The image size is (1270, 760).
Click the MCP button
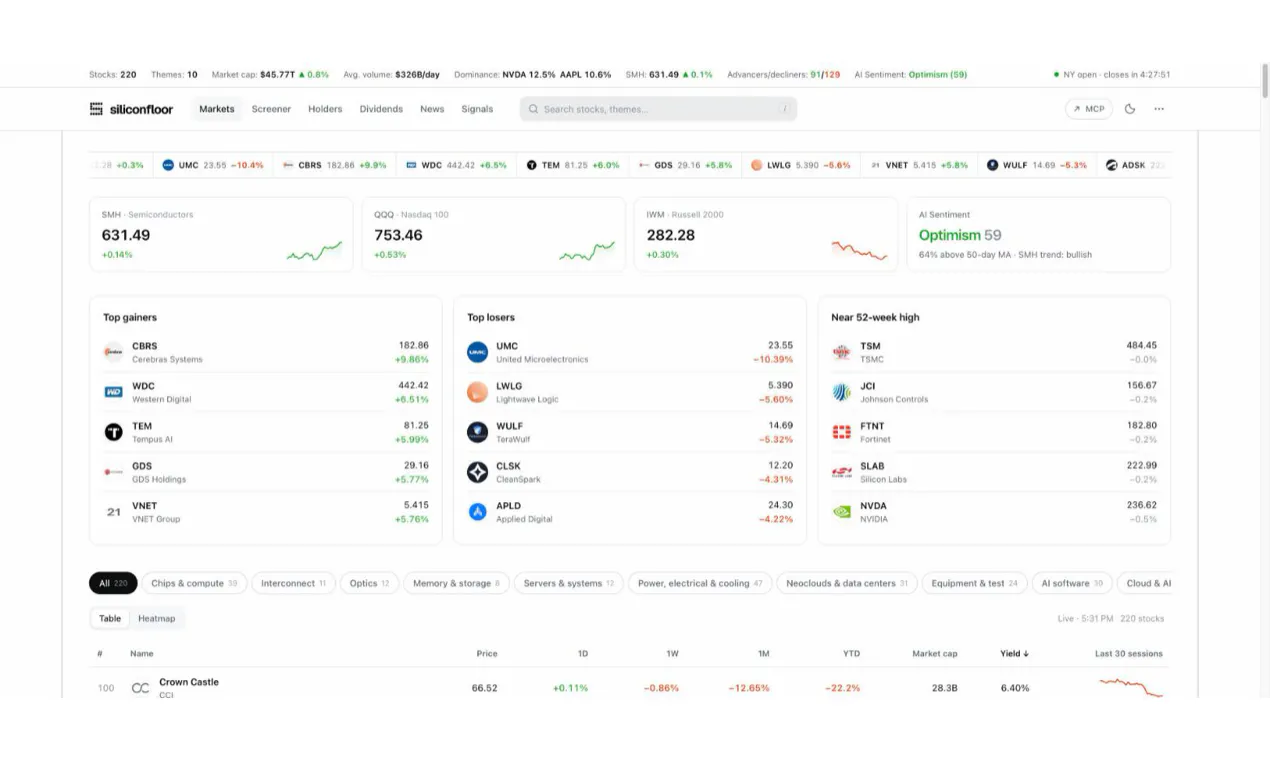(x=1089, y=109)
